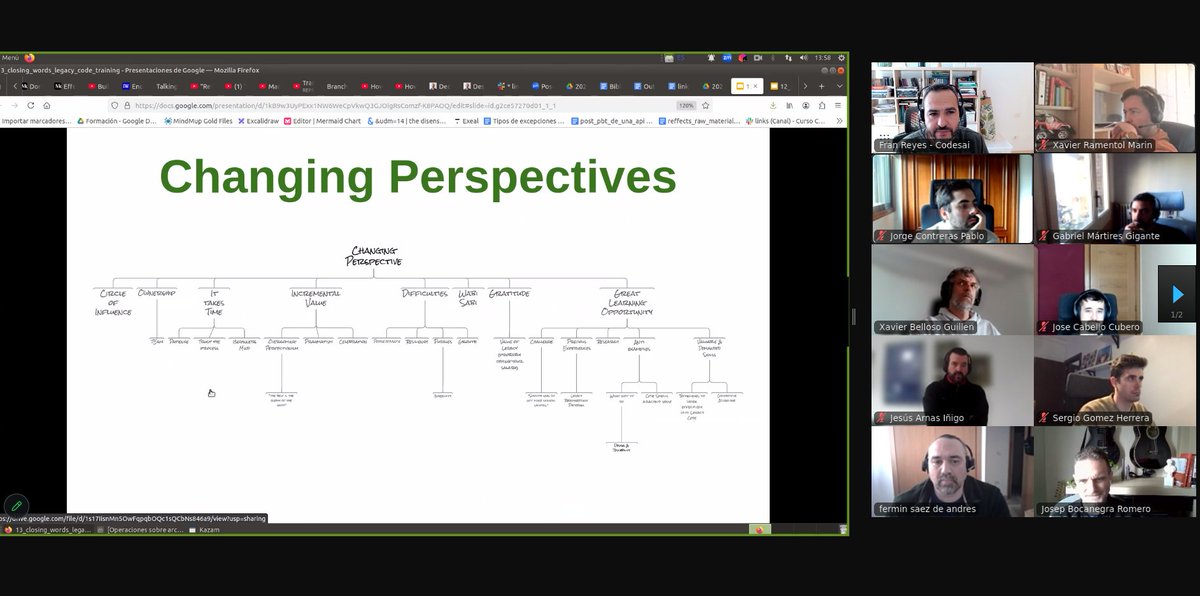The height and width of the screenshot is (596, 1200).
Task: Open the Firefox hamburger menu
Action: tap(838, 105)
